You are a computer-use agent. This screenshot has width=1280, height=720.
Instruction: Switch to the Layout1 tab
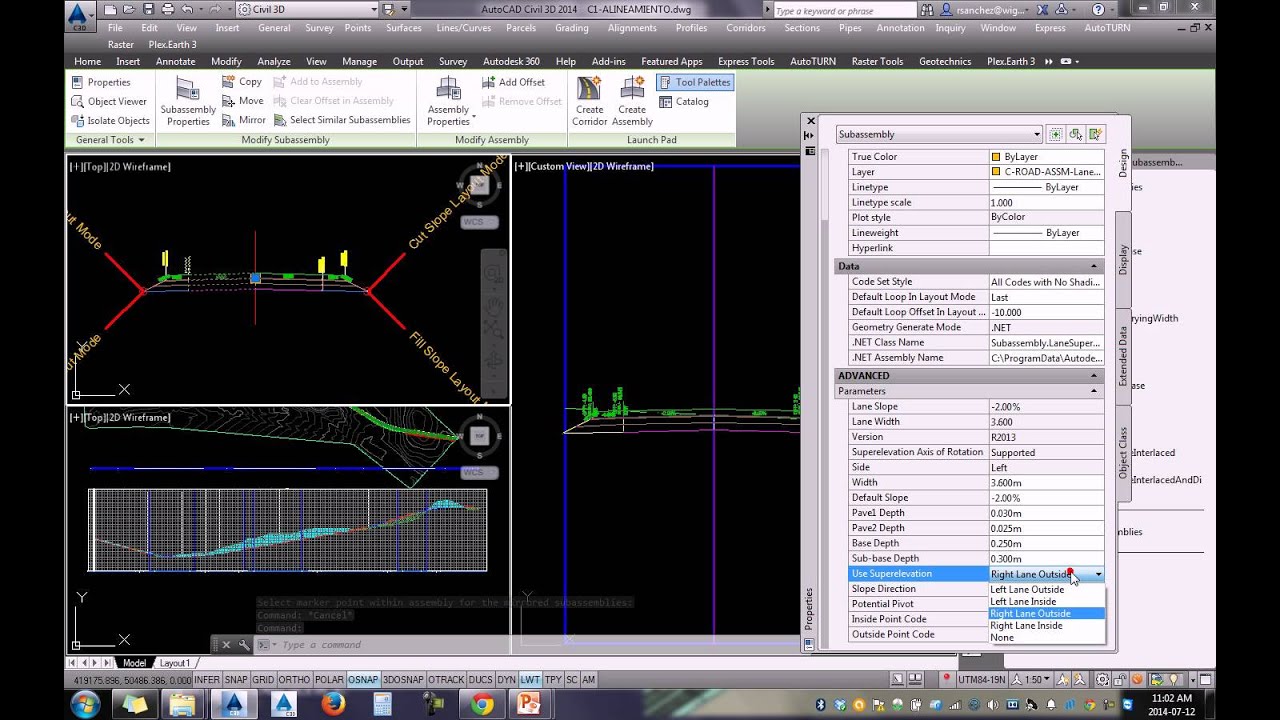coord(175,663)
